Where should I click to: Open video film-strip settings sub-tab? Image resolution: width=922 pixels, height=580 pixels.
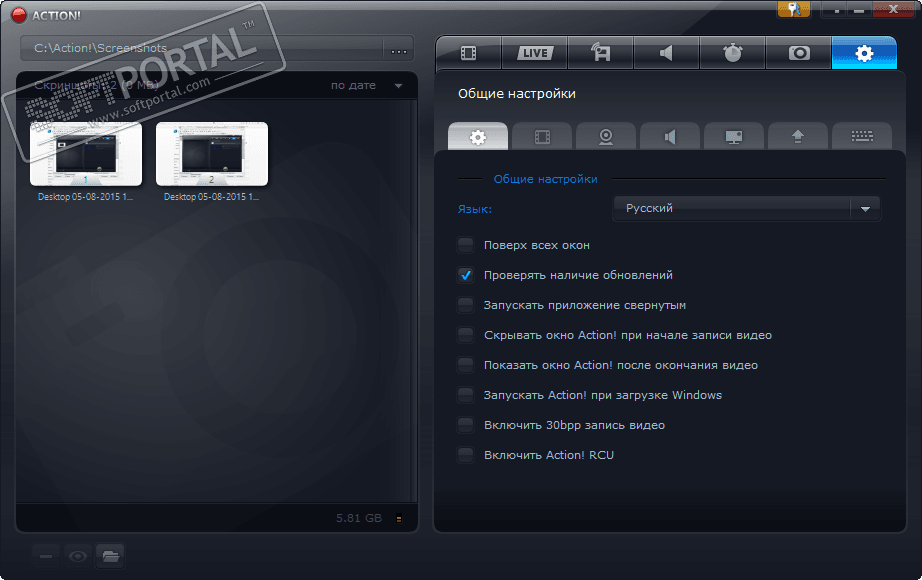tap(542, 136)
